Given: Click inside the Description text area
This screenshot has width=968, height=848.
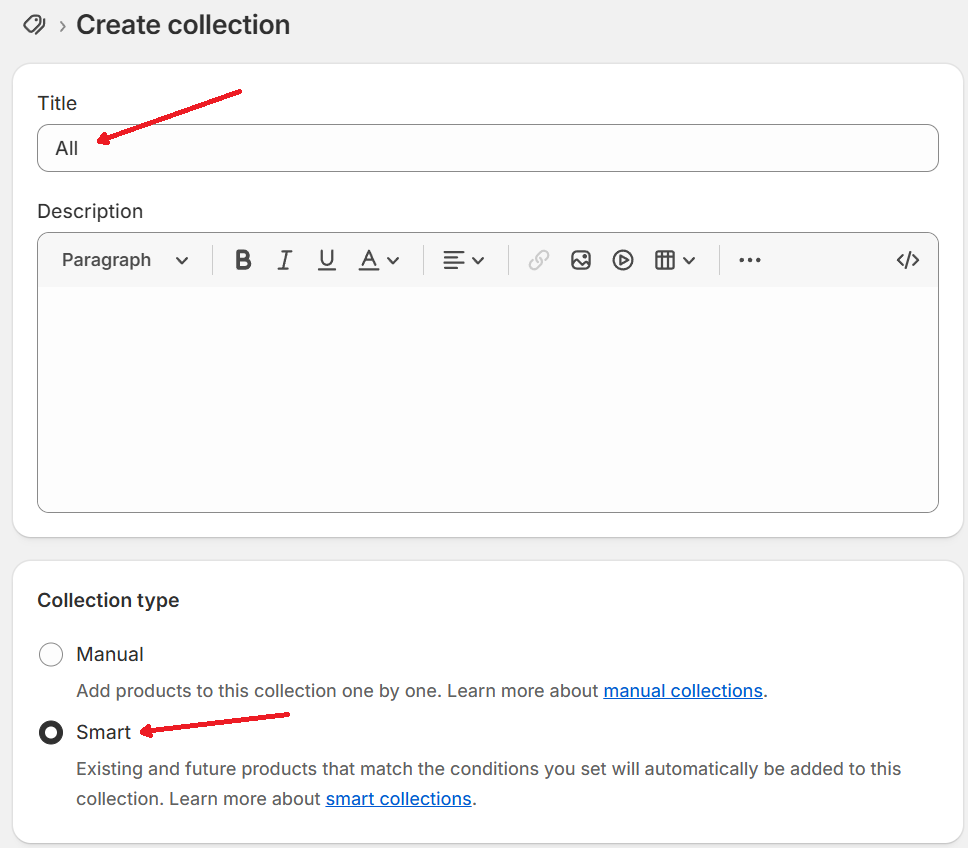Looking at the screenshot, I should coord(488,399).
